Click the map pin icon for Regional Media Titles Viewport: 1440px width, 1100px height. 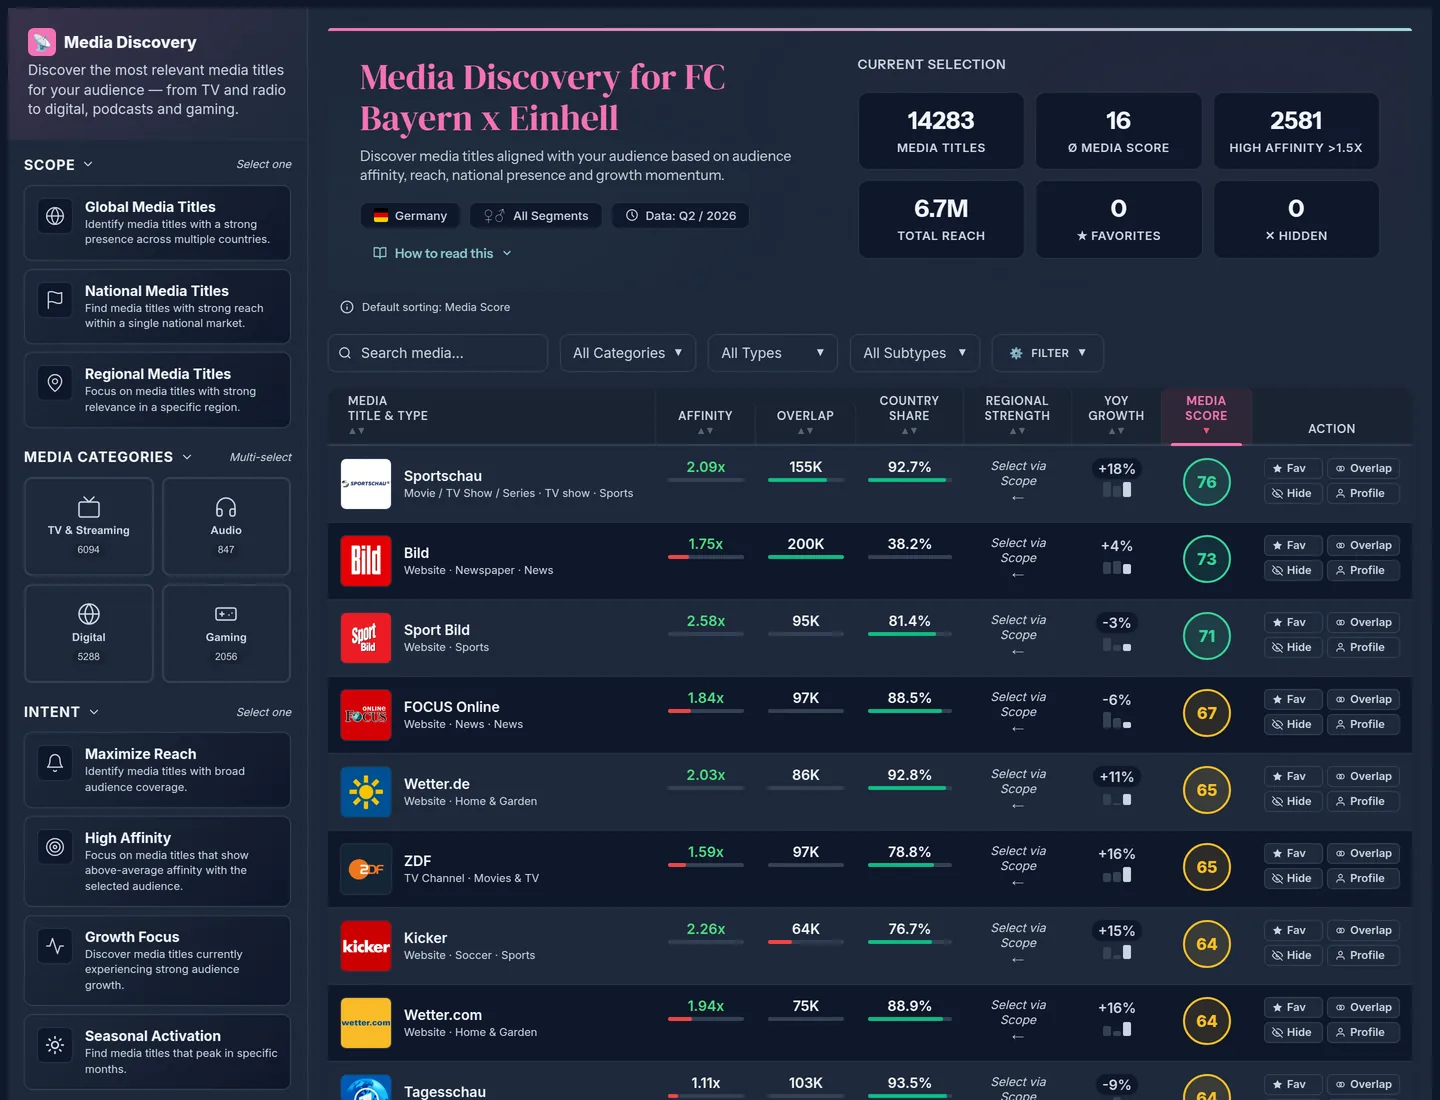(x=55, y=382)
